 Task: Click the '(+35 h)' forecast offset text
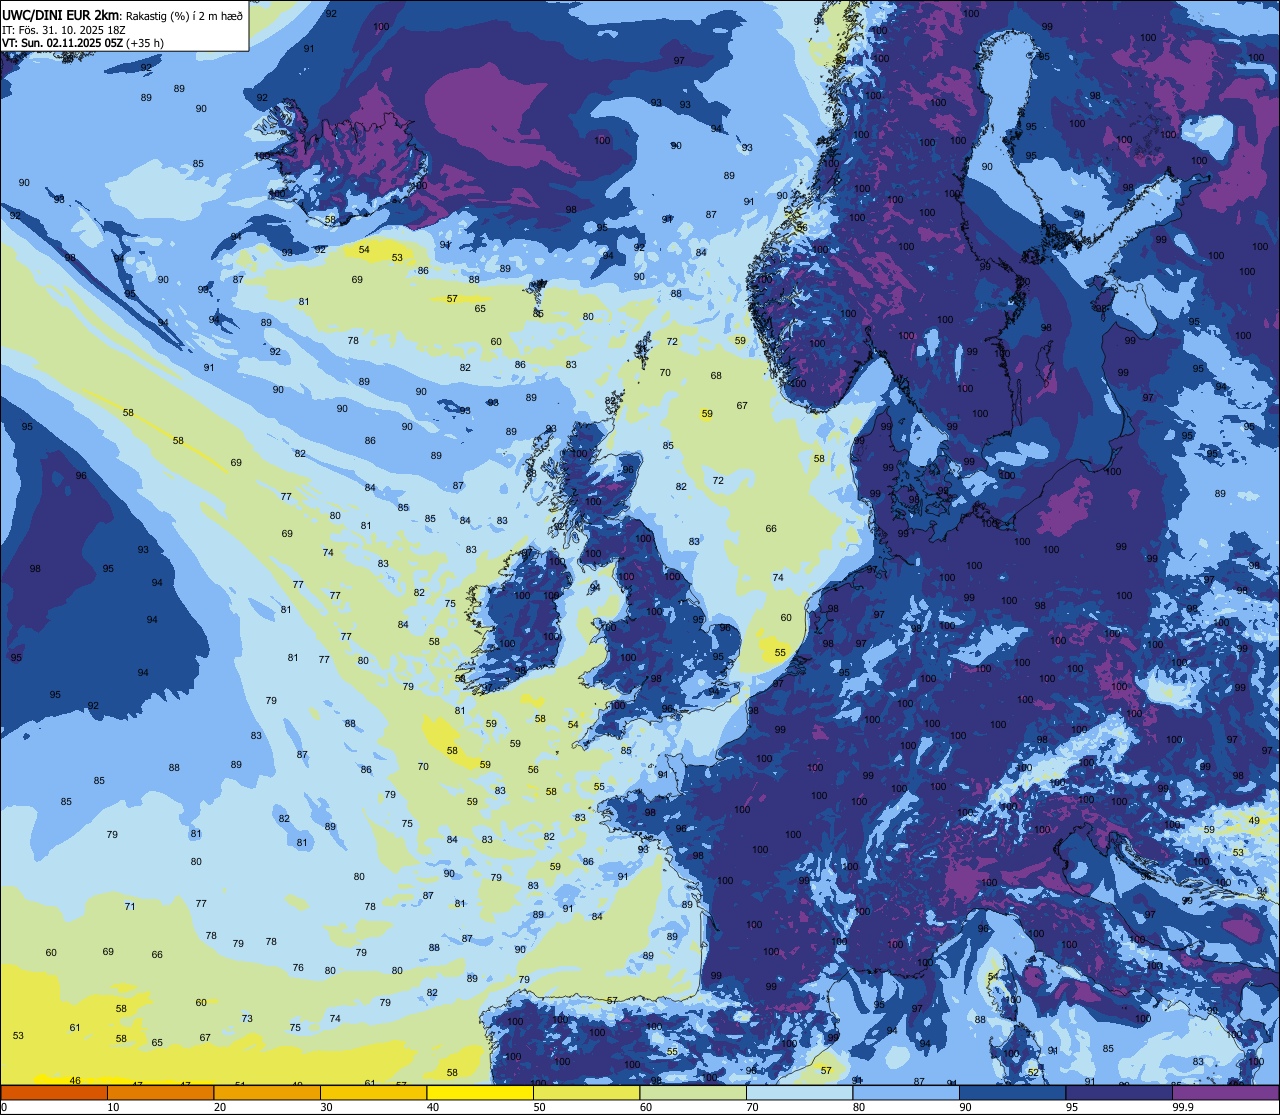tap(145, 43)
